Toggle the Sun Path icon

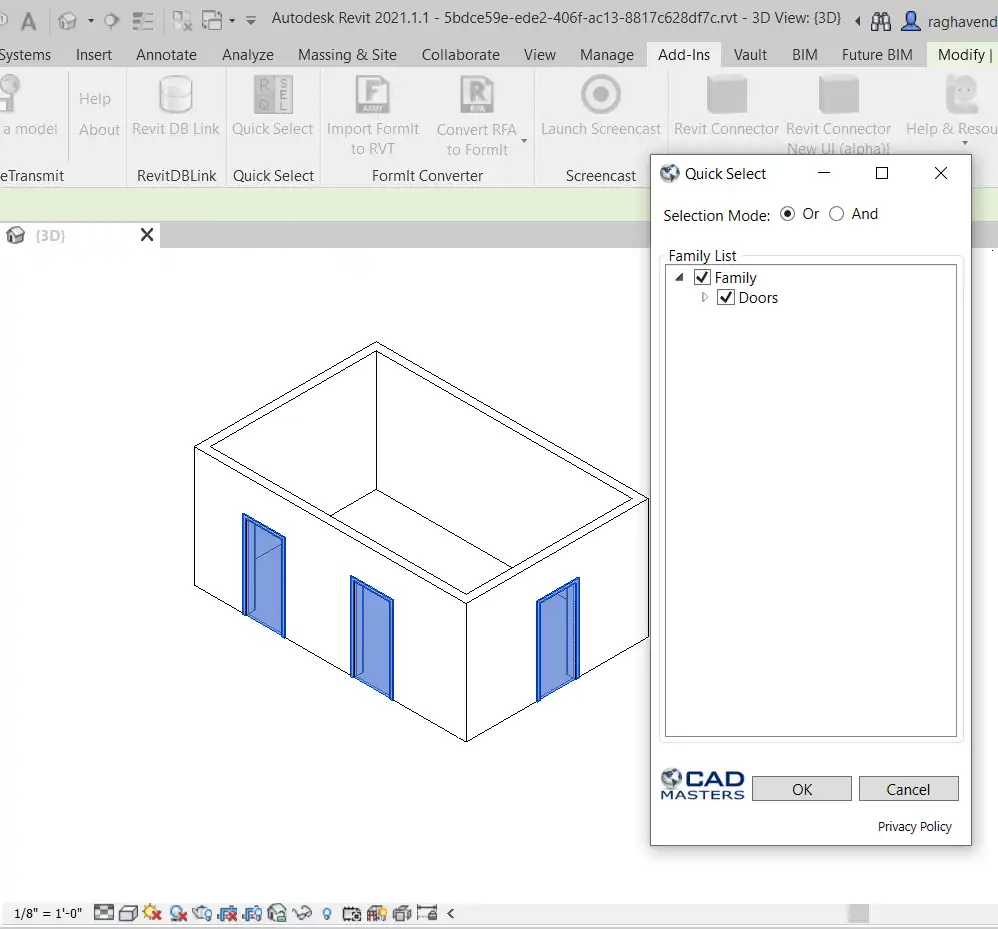pyautogui.click(x=152, y=912)
